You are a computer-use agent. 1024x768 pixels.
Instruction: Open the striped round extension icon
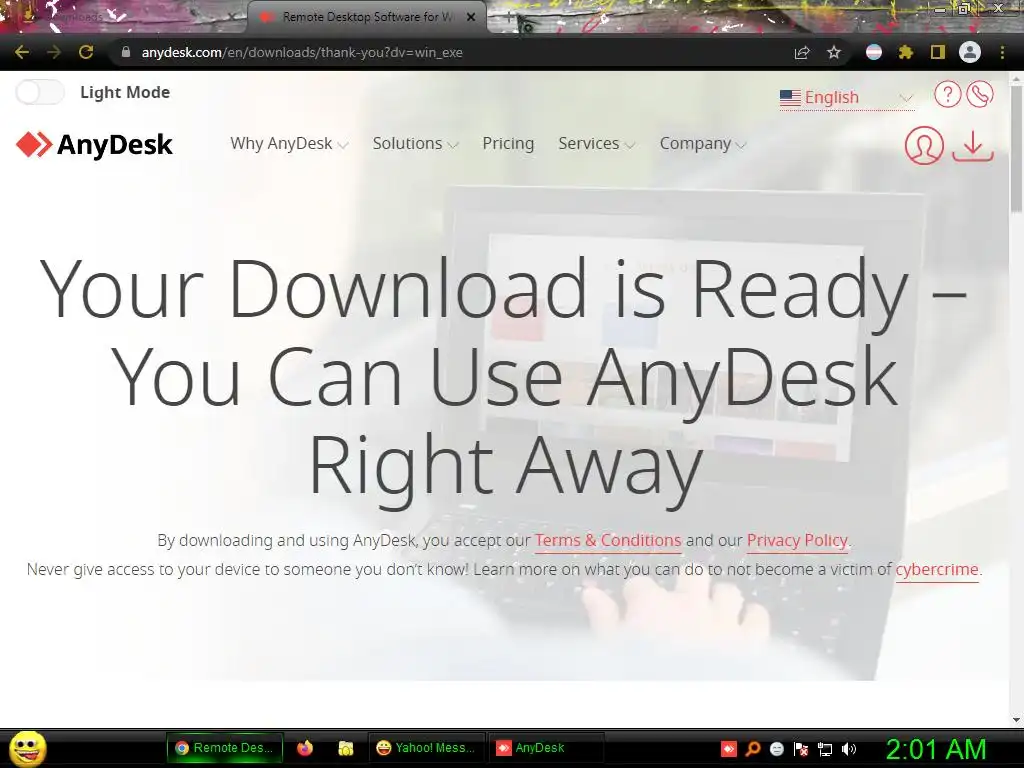pos(874,52)
